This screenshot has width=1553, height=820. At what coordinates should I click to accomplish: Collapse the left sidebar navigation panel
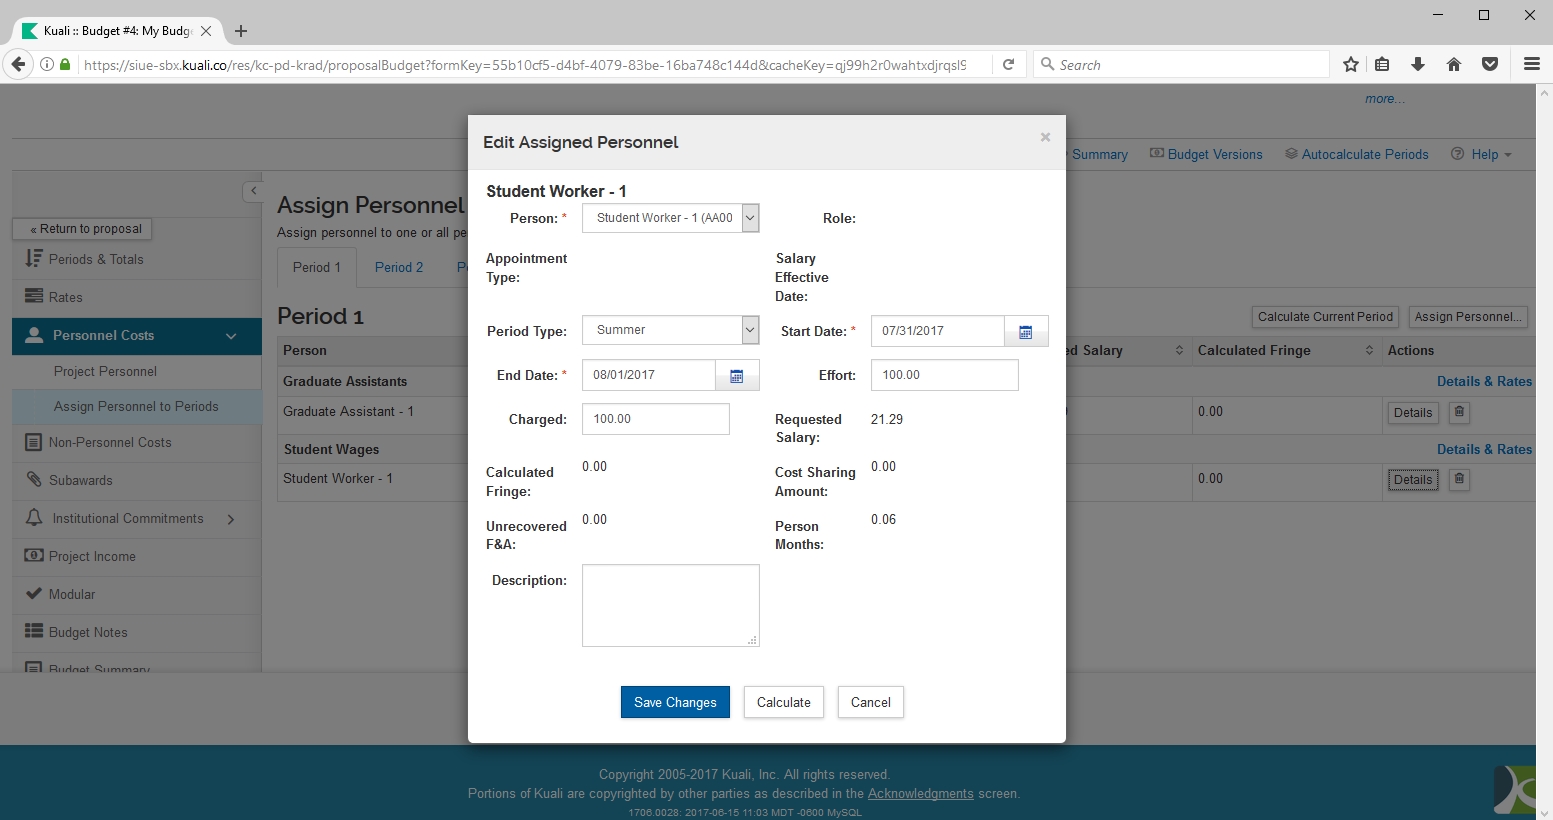(253, 191)
